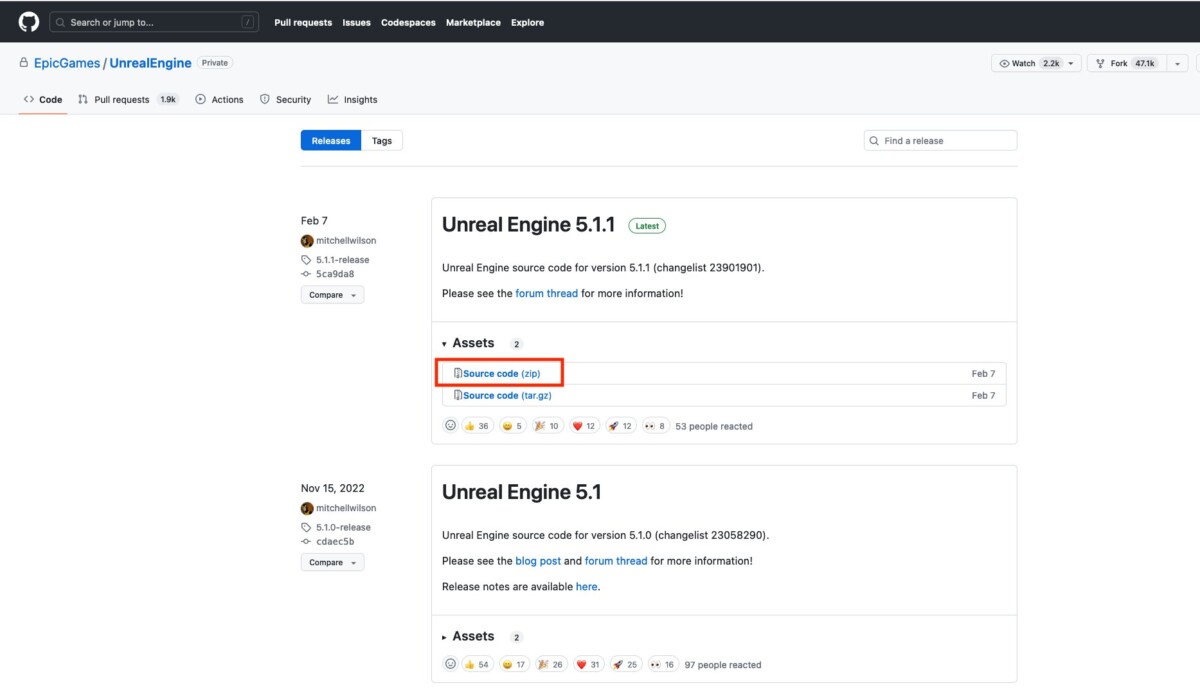Toggle the laugh reaction showing 5
This screenshot has height=699, width=1200.
point(512,426)
